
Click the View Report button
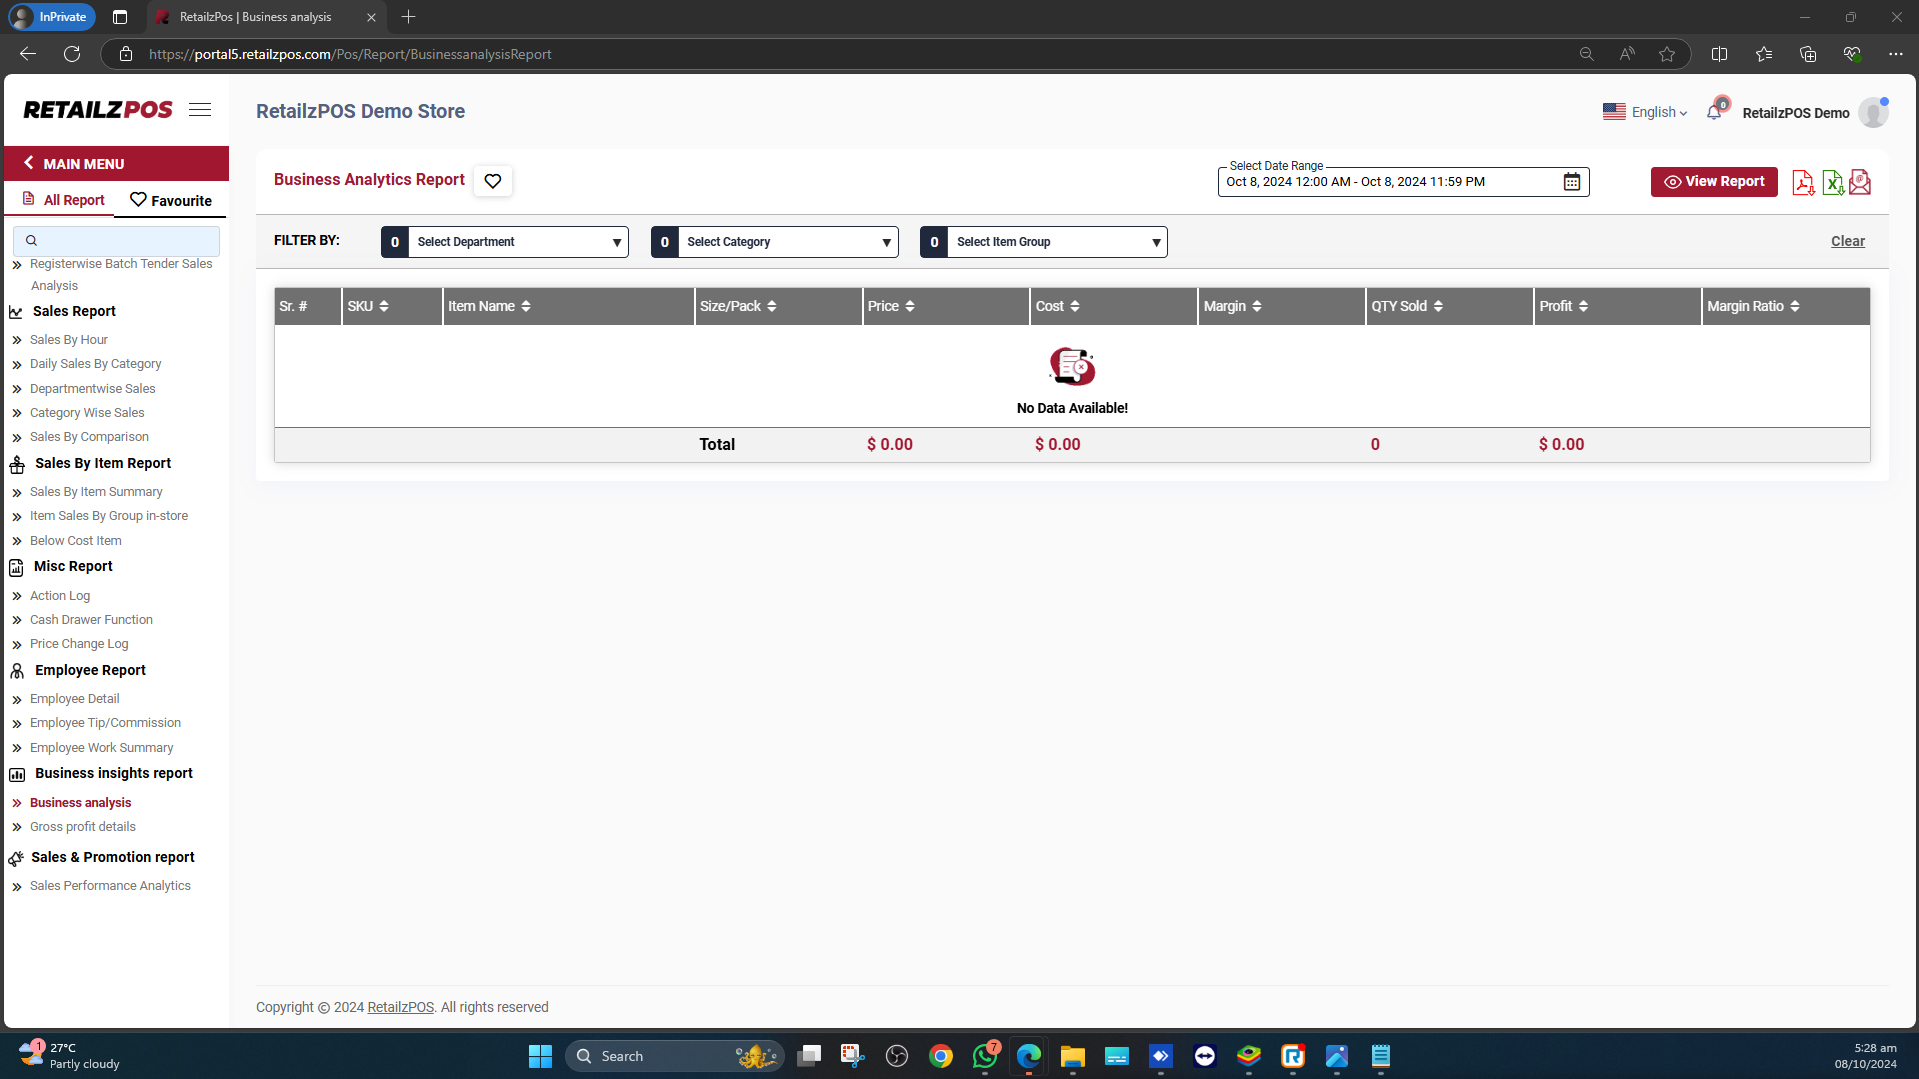click(1714, 182)
